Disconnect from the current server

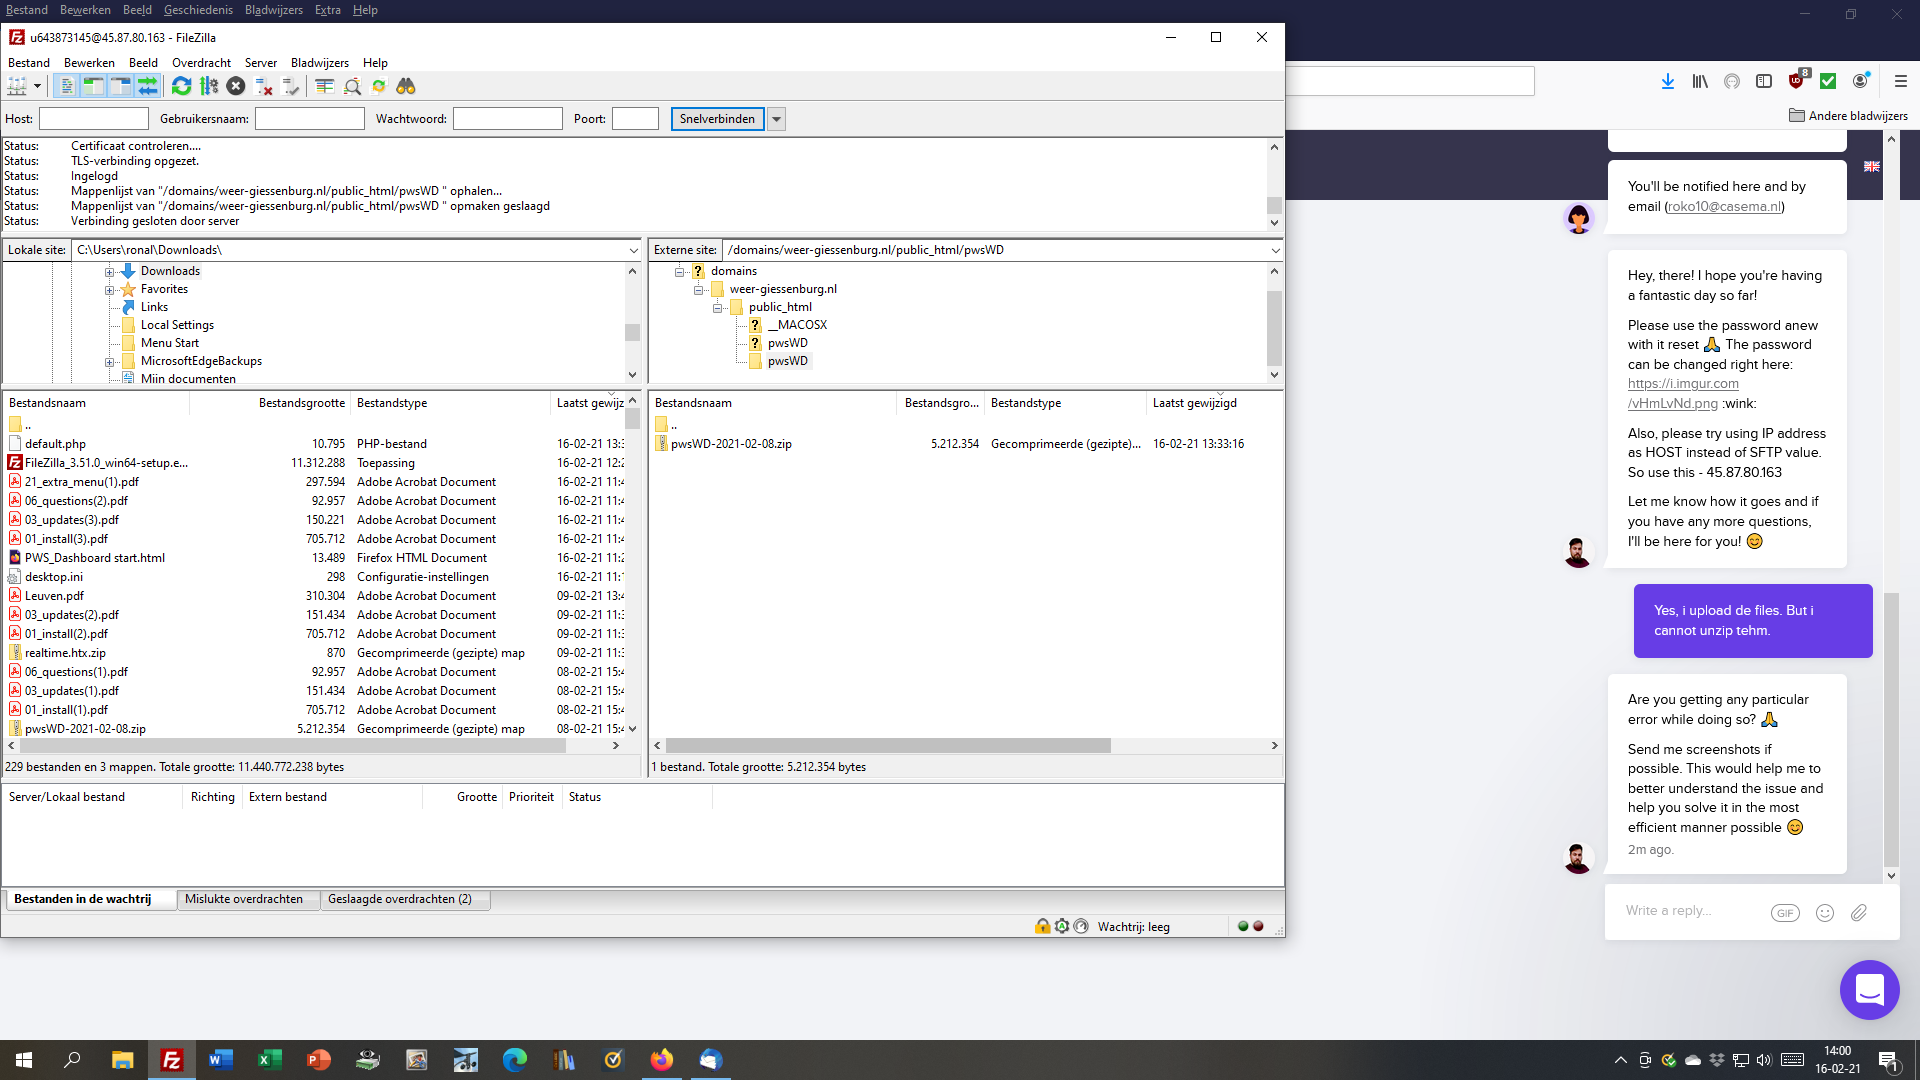[263, 87]
